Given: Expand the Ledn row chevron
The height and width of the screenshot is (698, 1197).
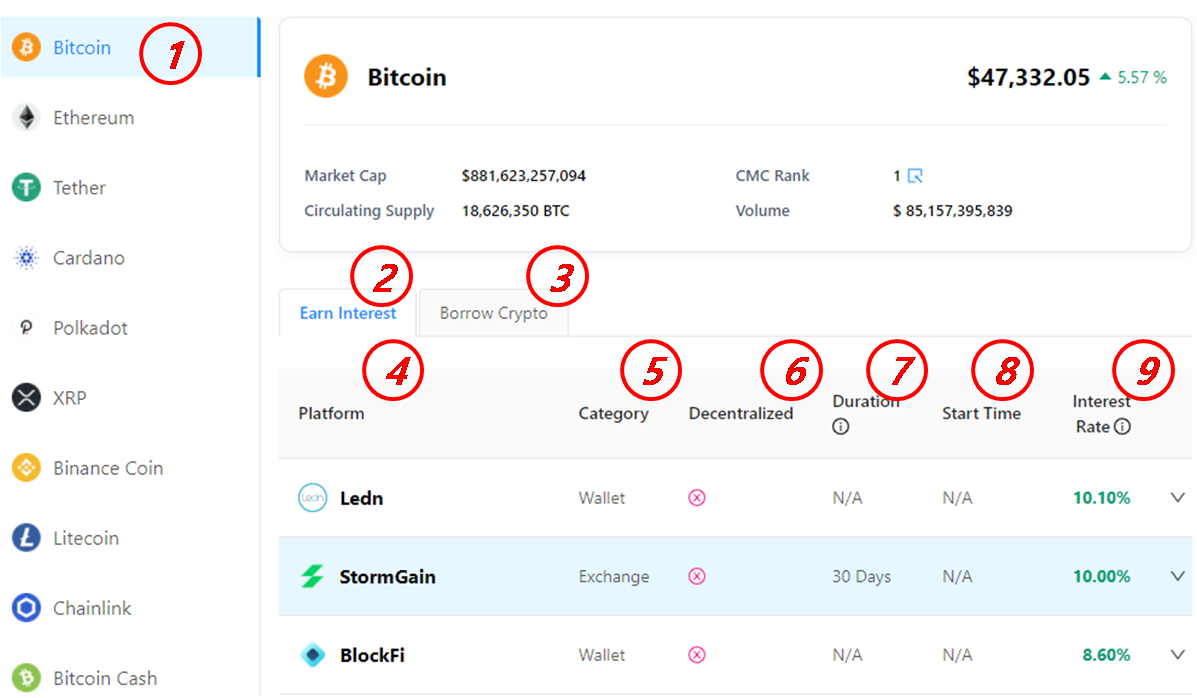Looking at the screenshot, I should click(1178, 498).
